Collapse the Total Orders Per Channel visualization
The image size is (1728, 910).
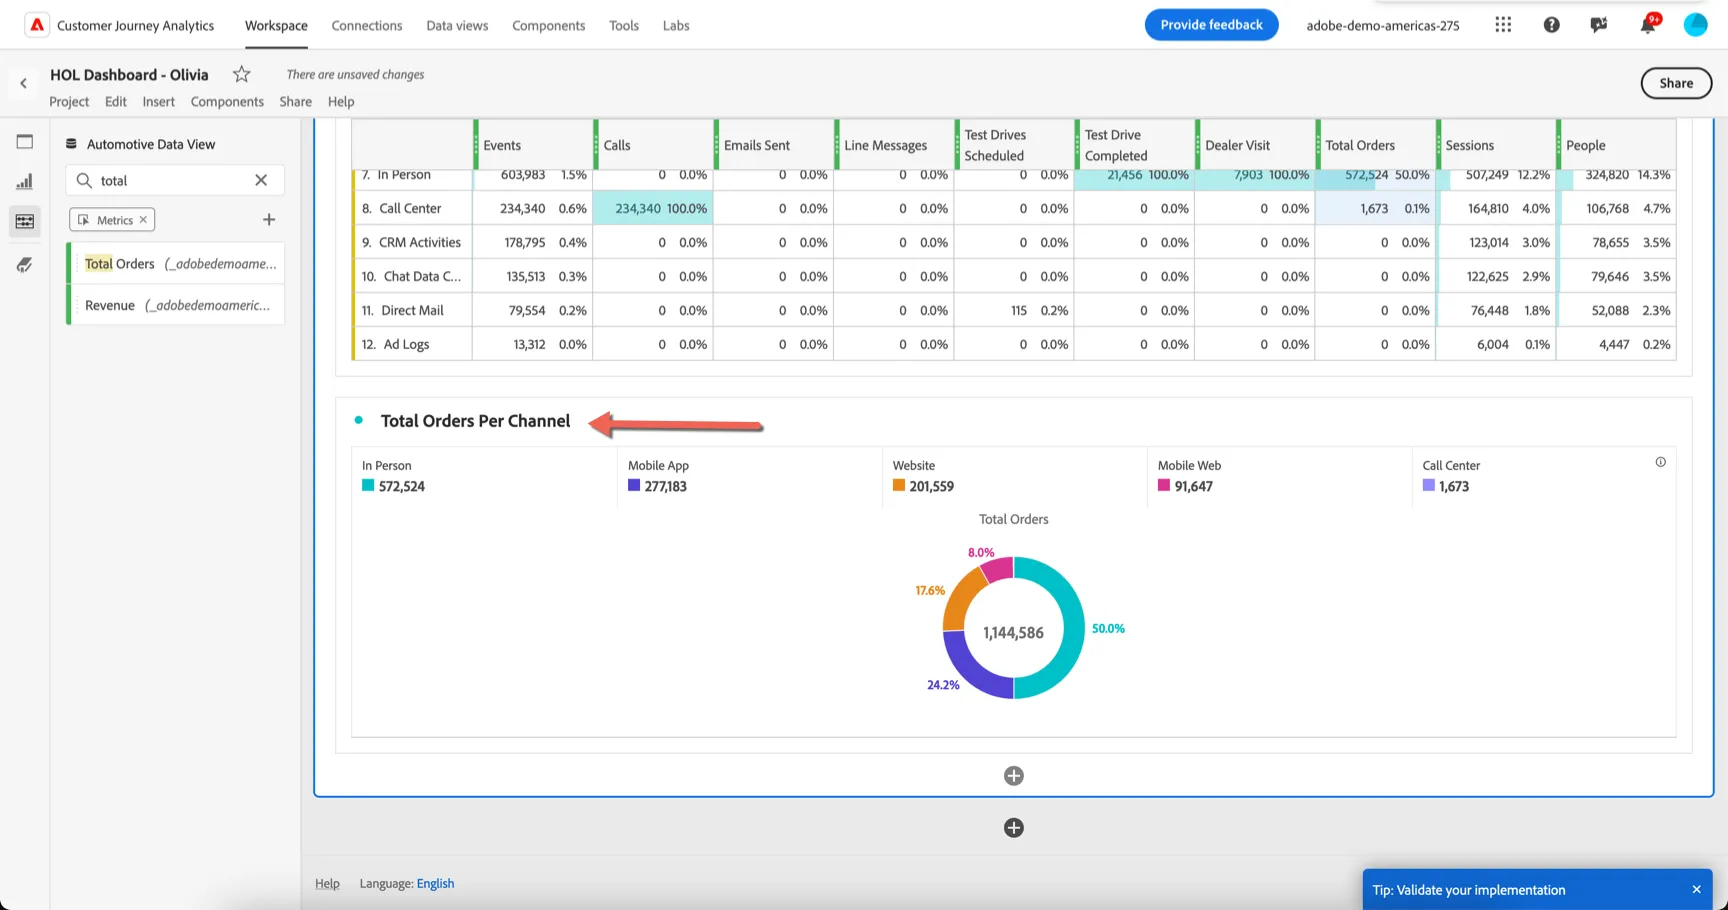tap(358, 420)
